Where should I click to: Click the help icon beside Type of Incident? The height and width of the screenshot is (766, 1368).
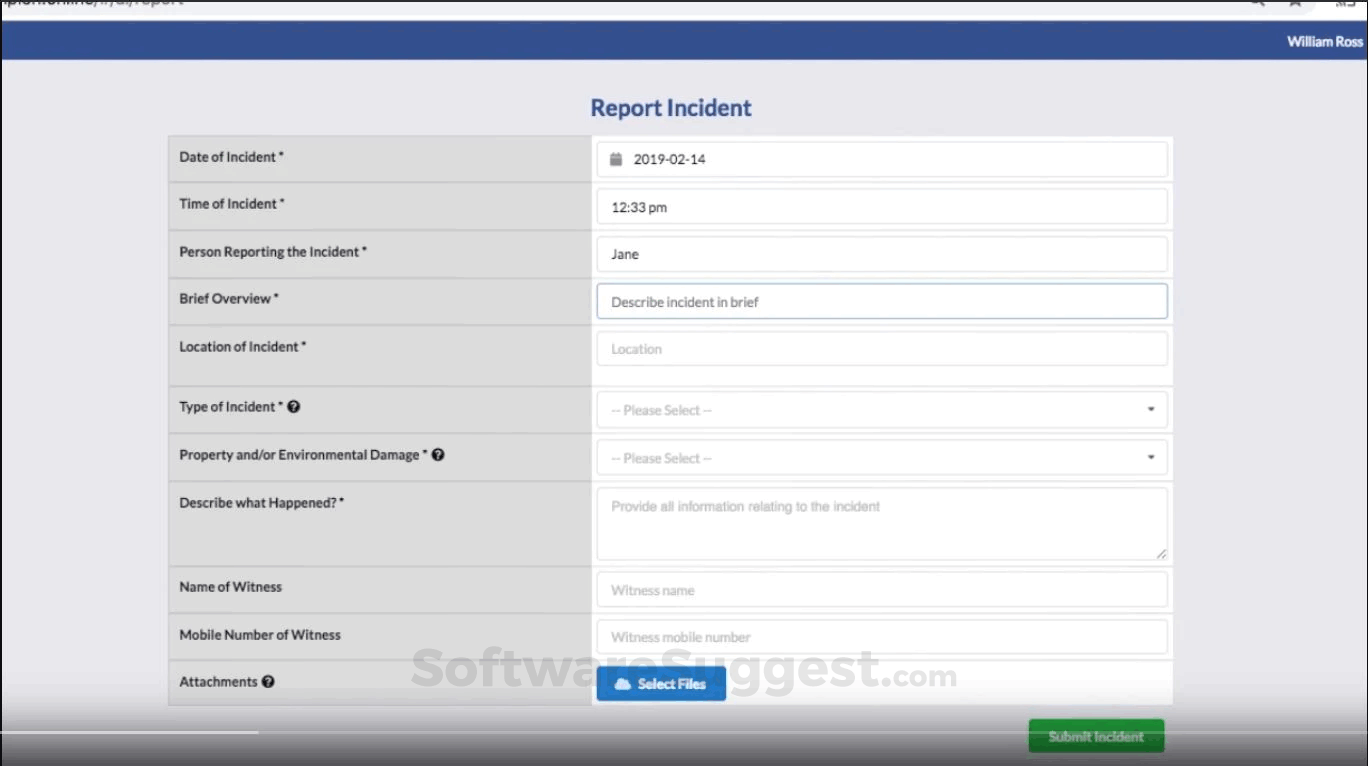point(294,405)
